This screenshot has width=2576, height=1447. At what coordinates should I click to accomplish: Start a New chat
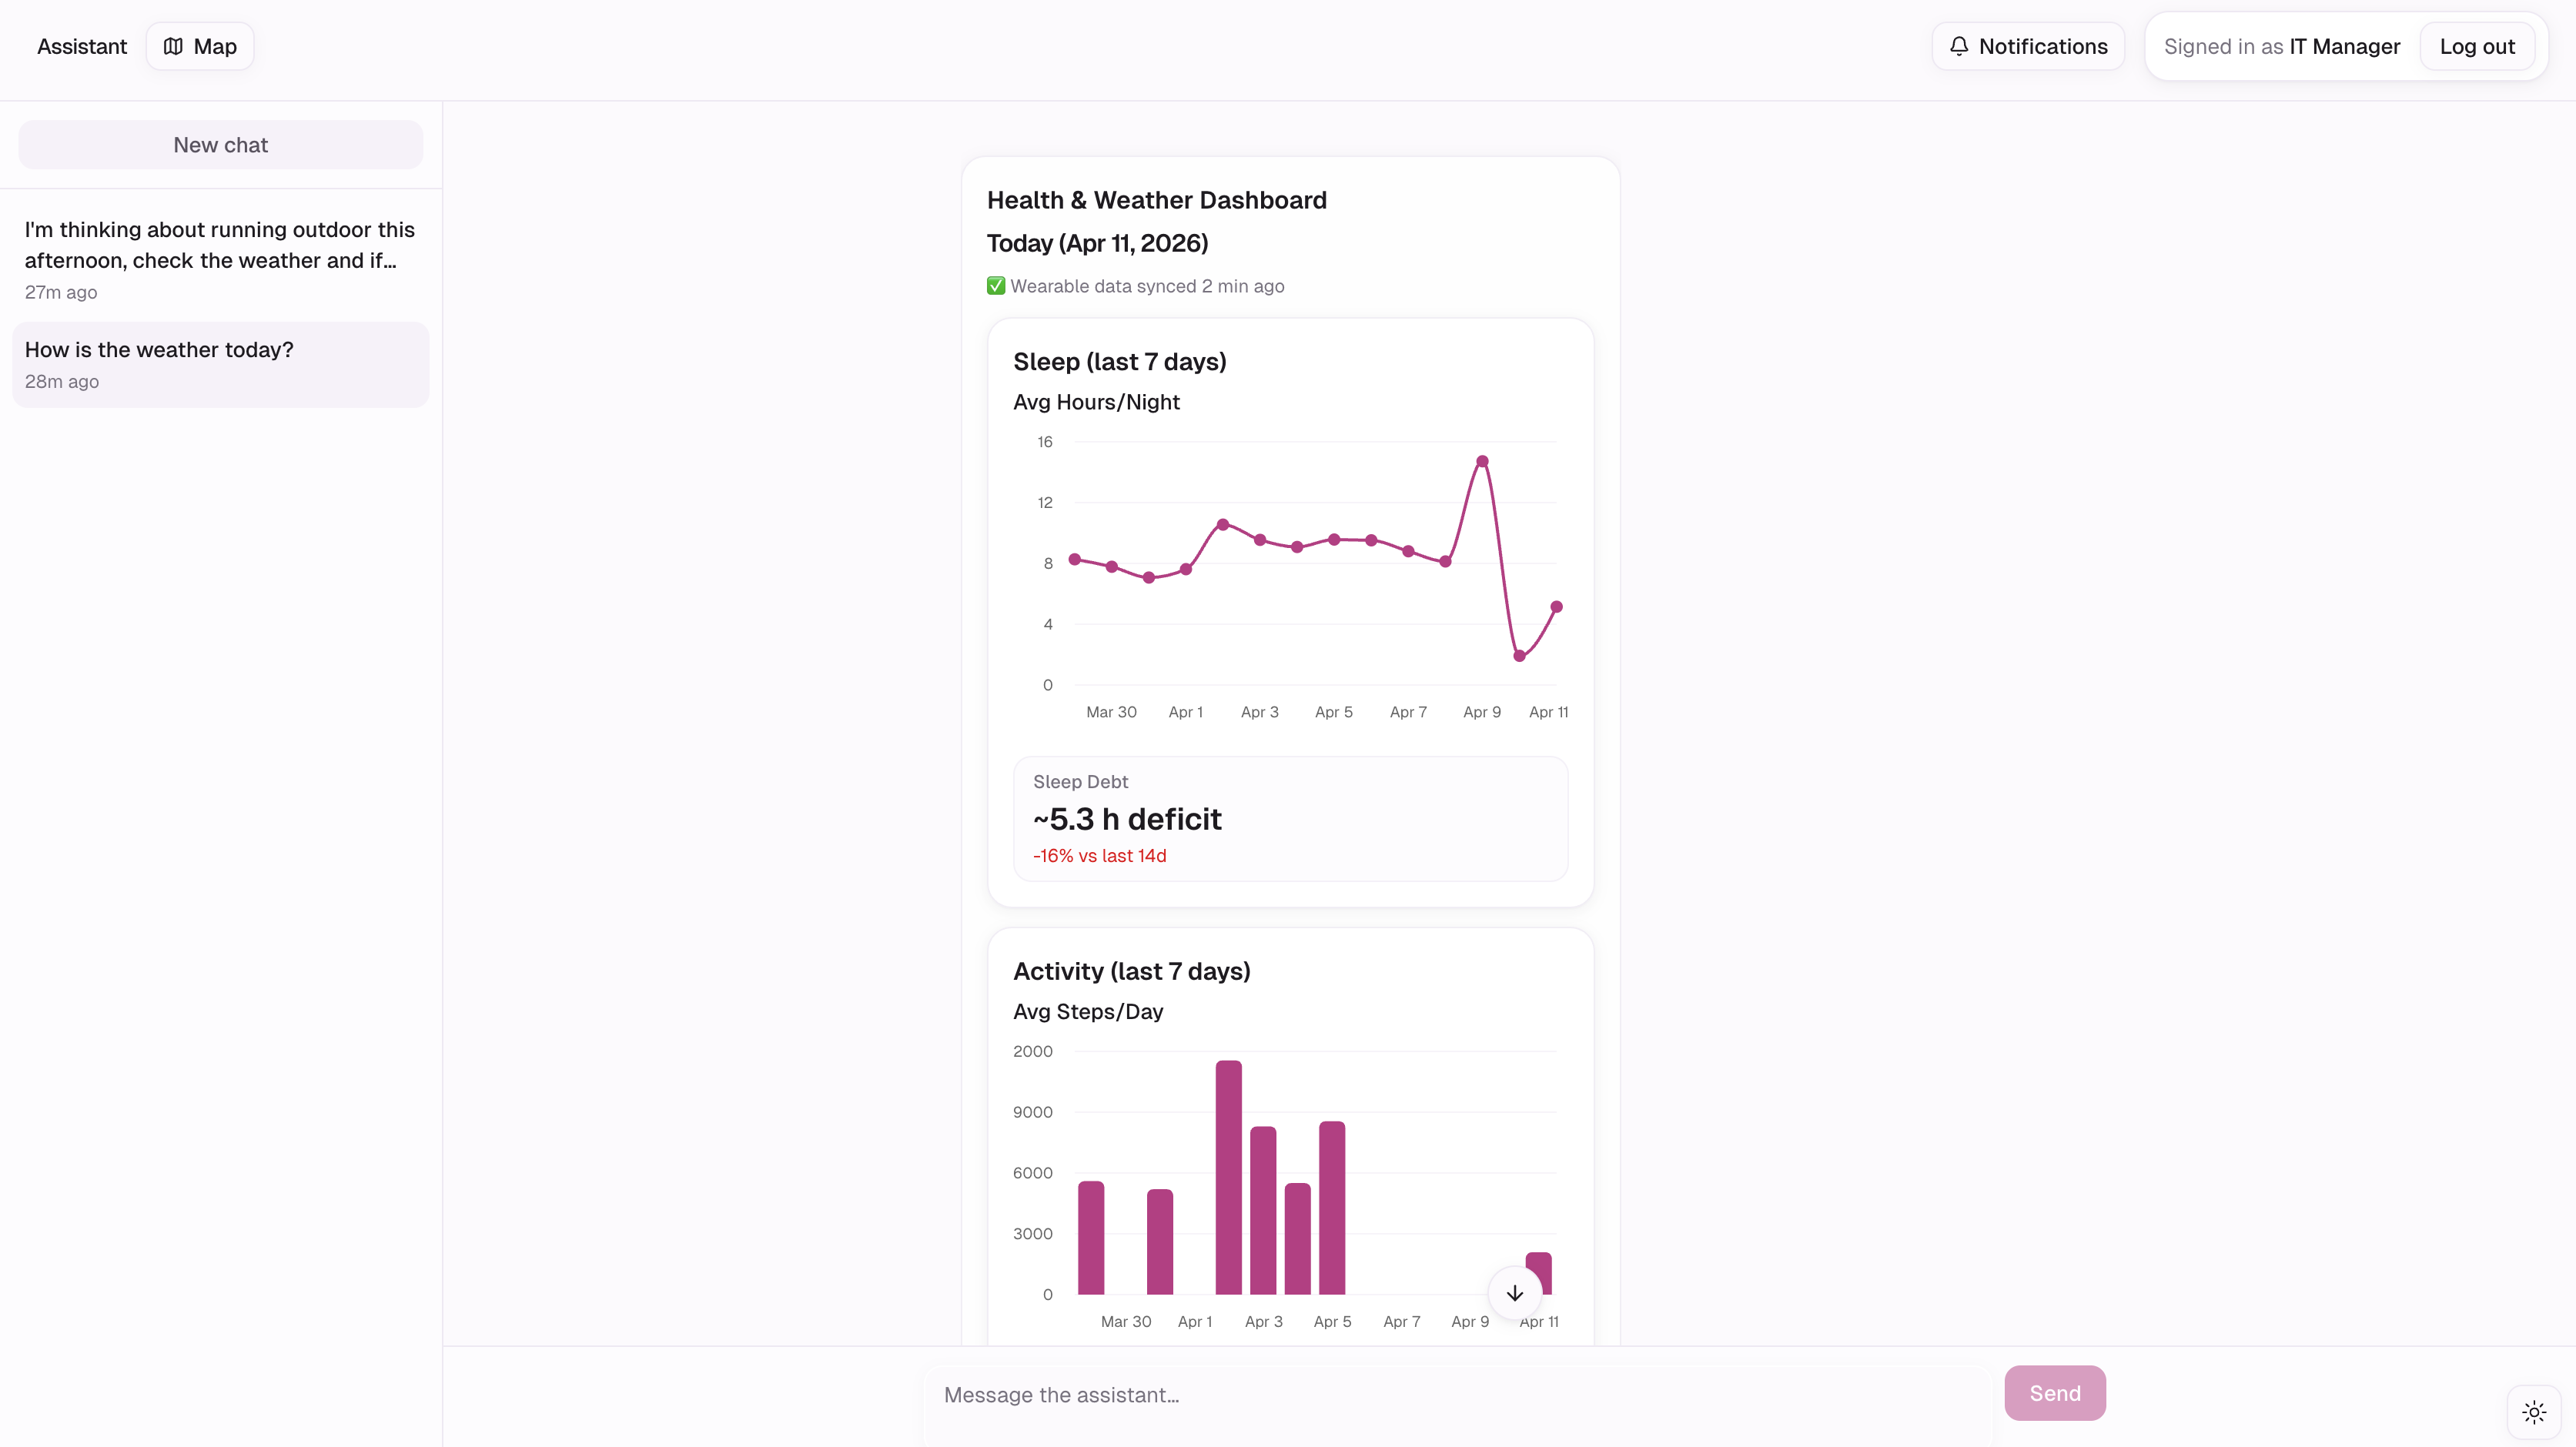coord(220,145)
